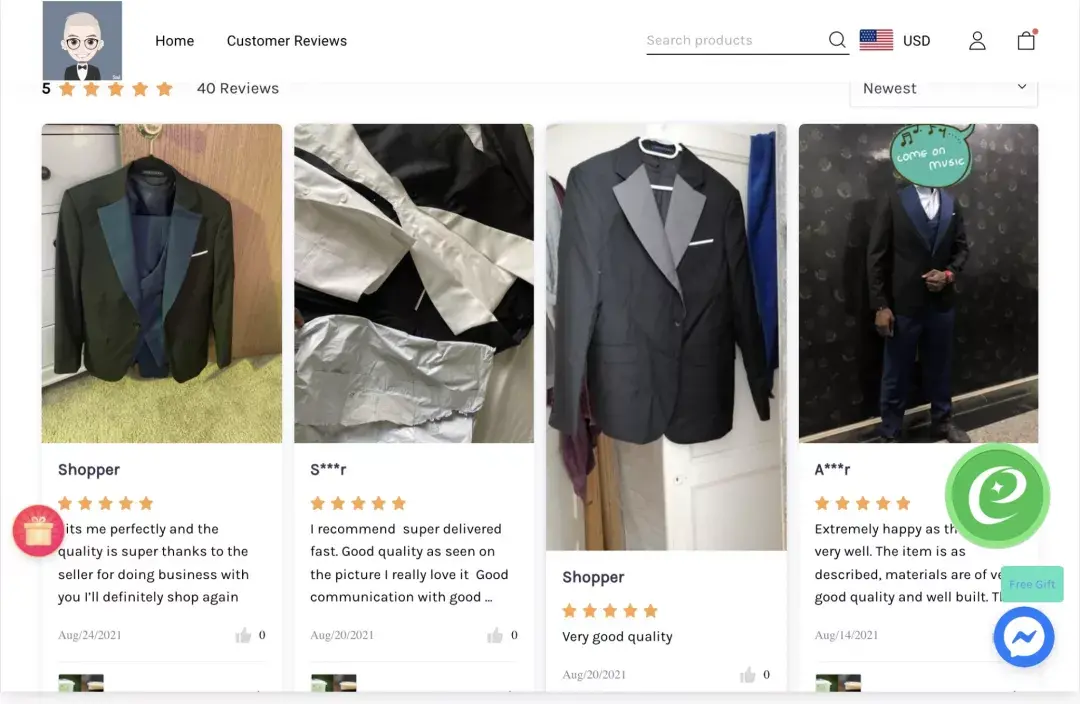
Task: Give a thumbs up to S***r's review
Action: click(x=496, y=634)
